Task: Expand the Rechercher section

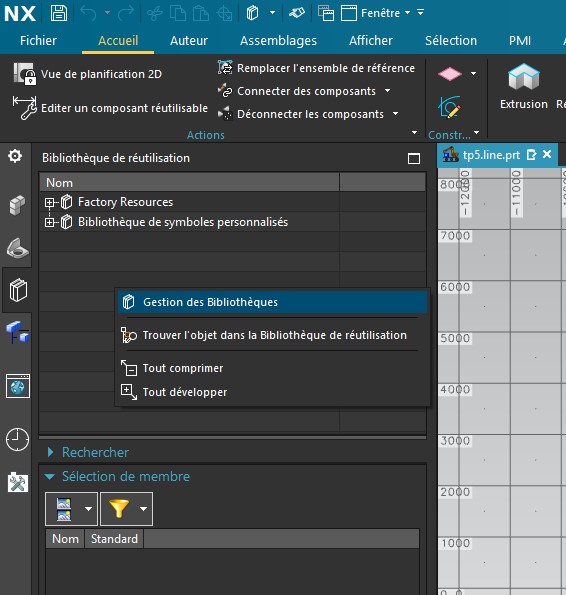Action: pos(50,452)
